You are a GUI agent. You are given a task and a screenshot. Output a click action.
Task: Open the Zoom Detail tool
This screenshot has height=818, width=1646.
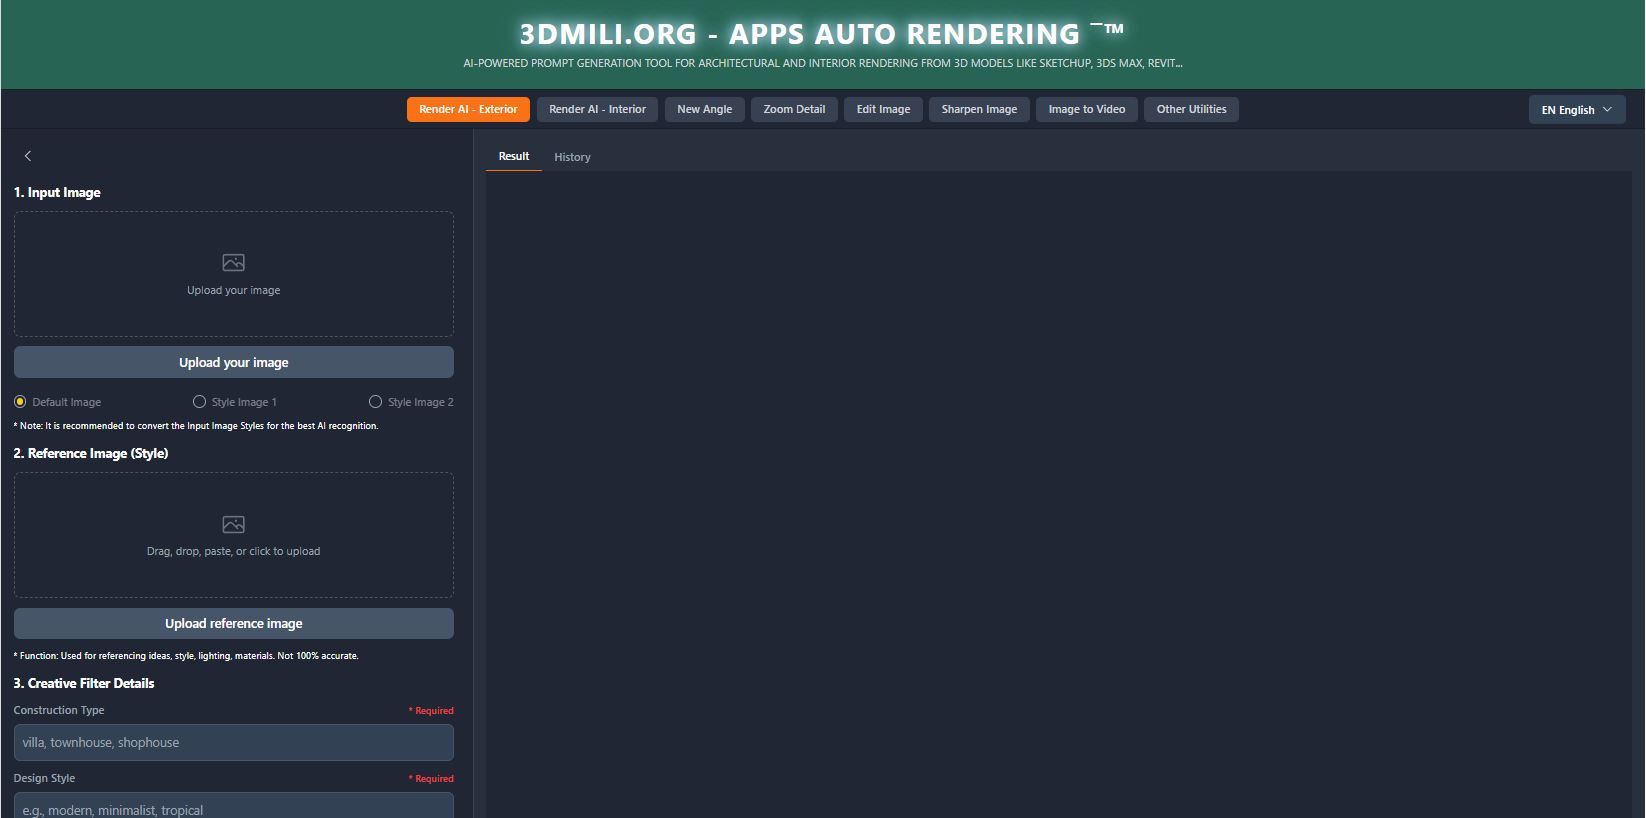[794, 110]
